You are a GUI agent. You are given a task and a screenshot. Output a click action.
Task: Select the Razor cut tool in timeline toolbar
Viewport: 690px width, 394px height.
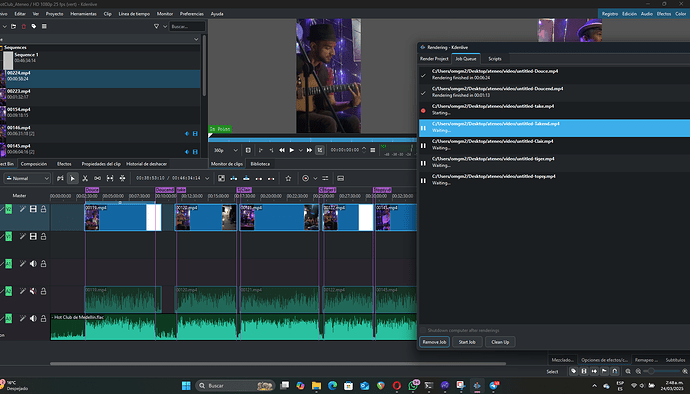pyautogui.click(x=85, y=178)
